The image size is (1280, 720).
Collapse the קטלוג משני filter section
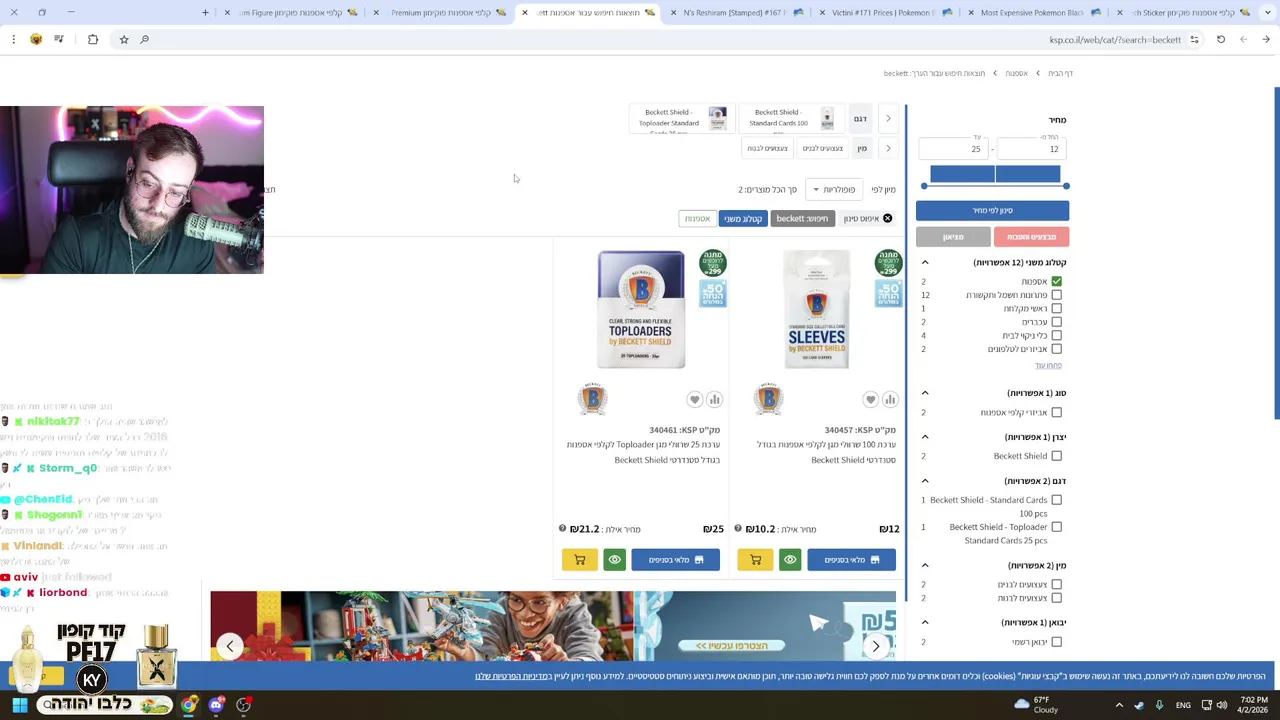click(925, 262)
